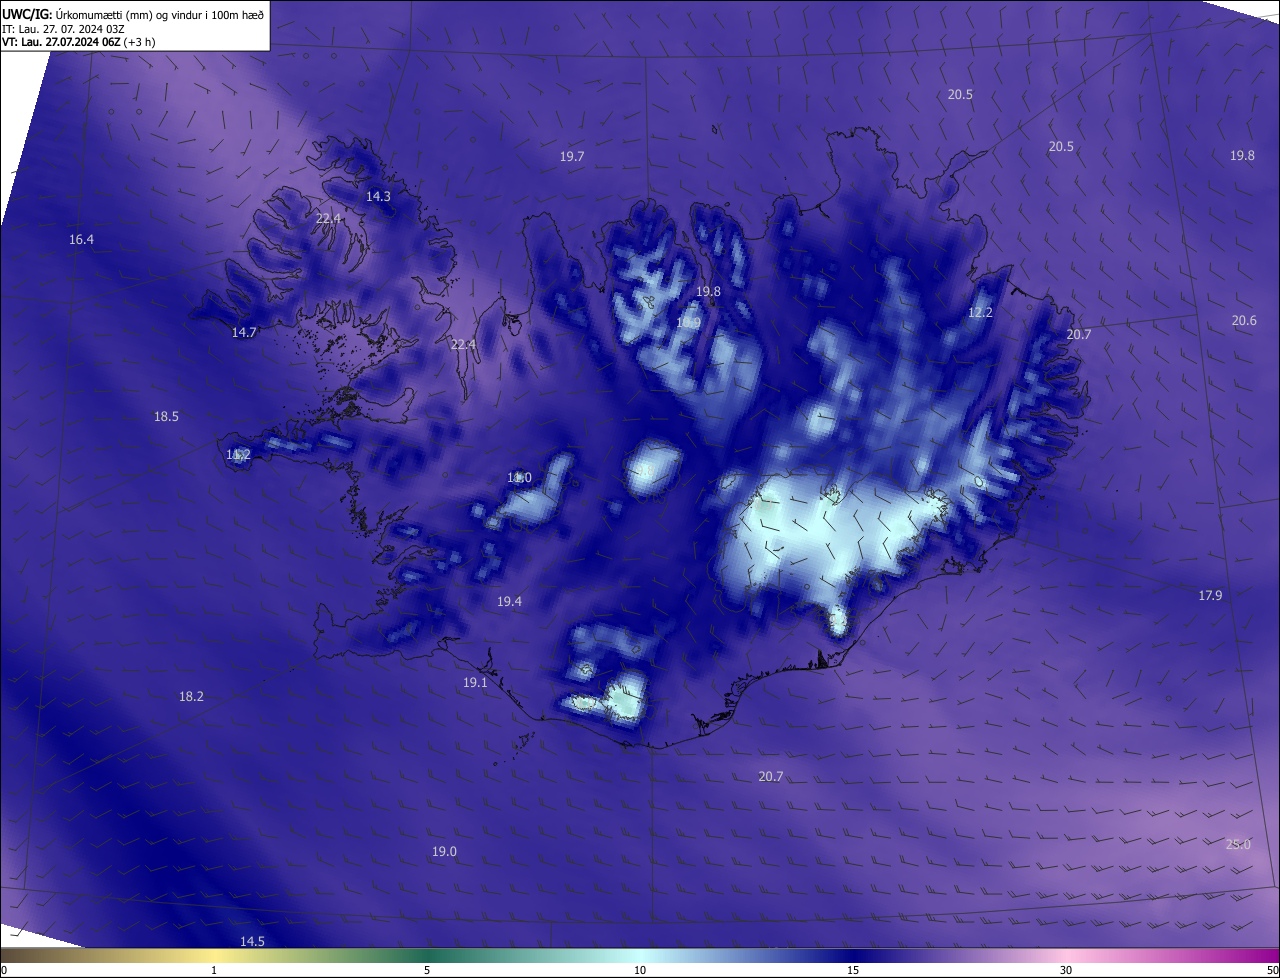Viewport: 1280px width, 978px height.
Task: Click the 10 label on the color scale
Action: (640, 970)
